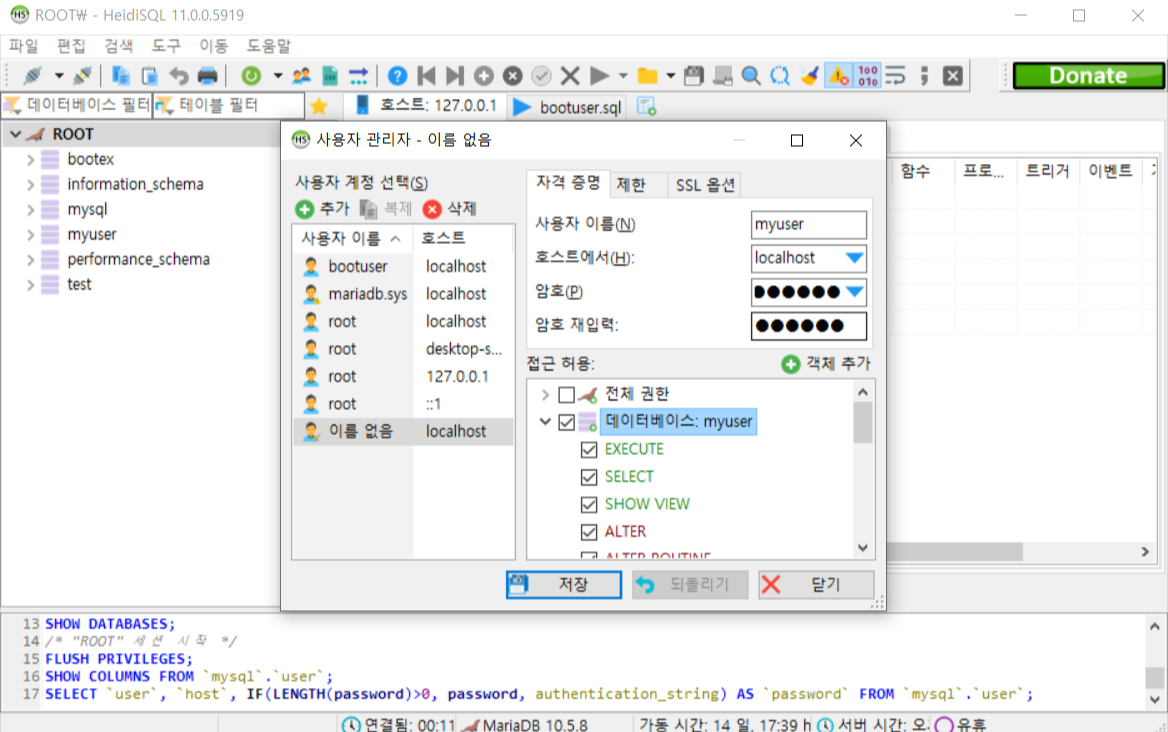The image size is (1168, 732).
Task: Collapse the 데이터베이스: myuser privileges node
Action: click(545, 421)
